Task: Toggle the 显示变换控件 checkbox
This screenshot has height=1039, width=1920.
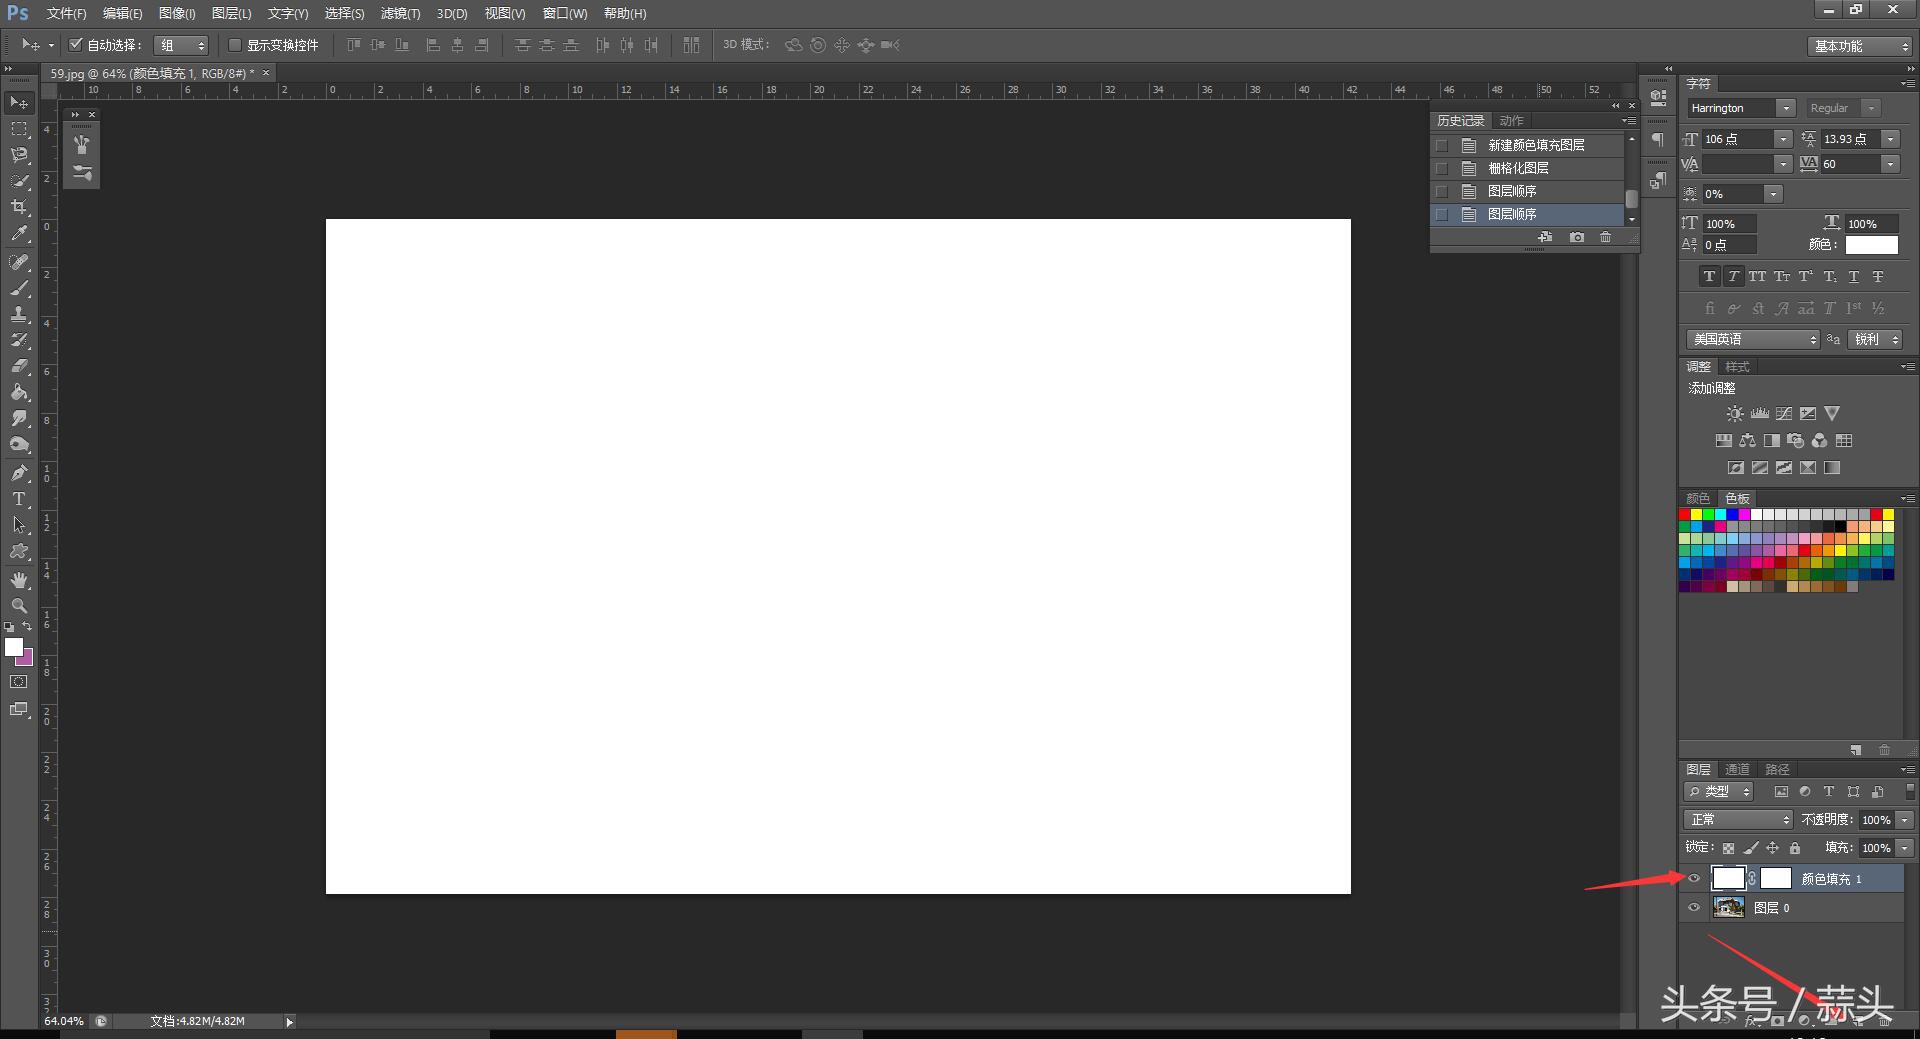Action: 235,45
